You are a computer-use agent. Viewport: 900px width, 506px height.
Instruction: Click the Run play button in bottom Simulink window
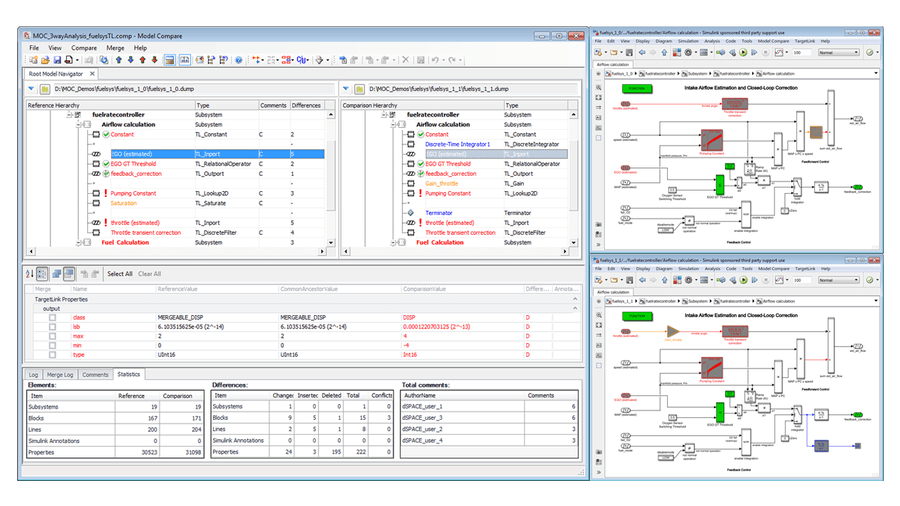click(743, 280)
